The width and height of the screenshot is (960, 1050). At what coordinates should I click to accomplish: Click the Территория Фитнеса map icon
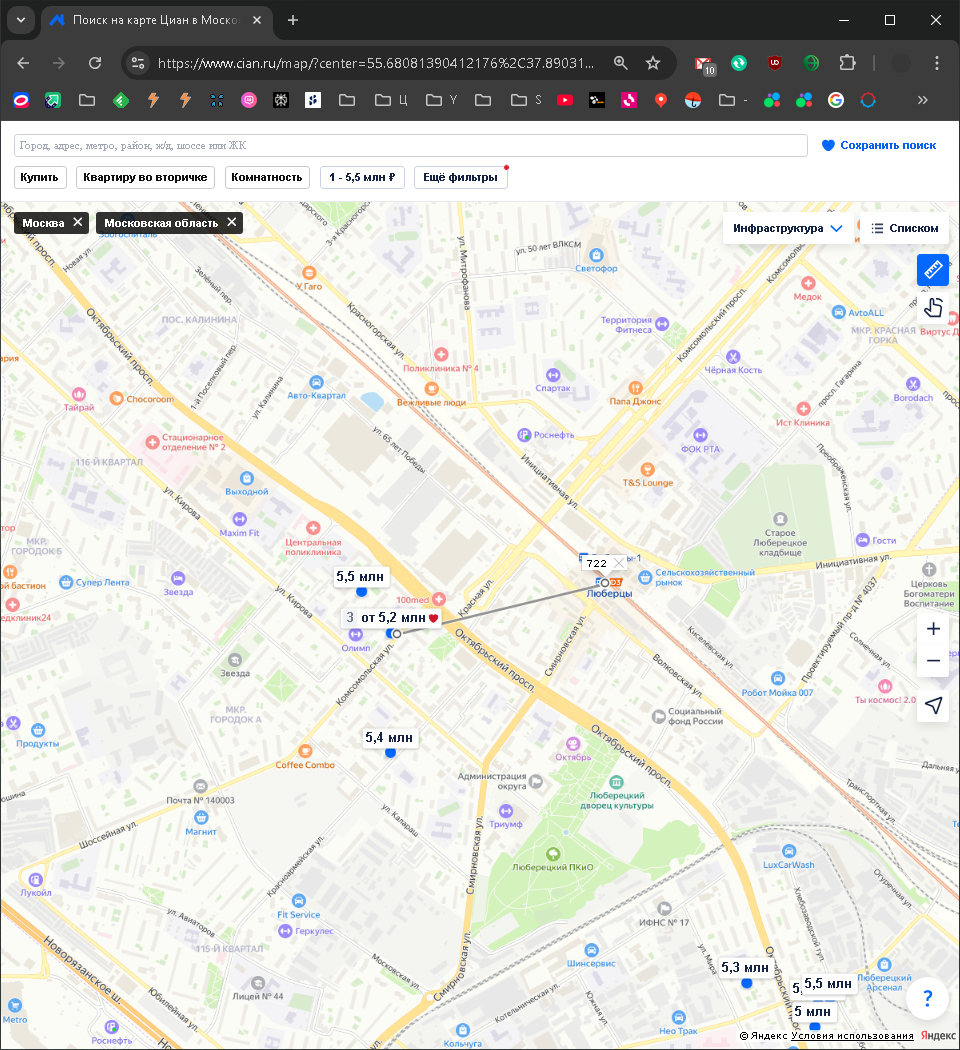tap(662, 324)
